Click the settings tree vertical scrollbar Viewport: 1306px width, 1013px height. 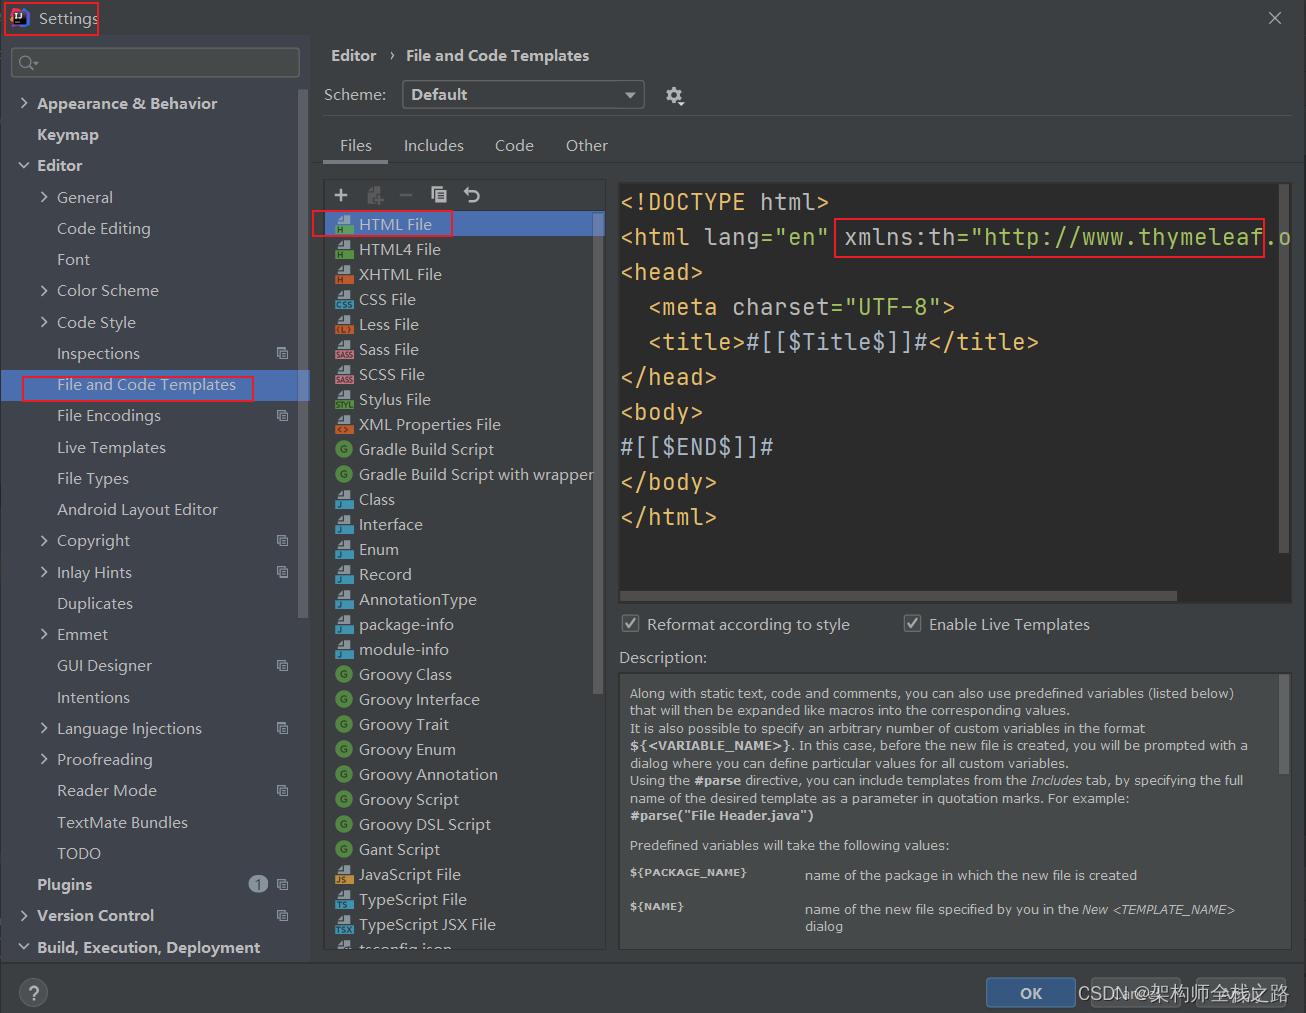[x=303, y=353]
